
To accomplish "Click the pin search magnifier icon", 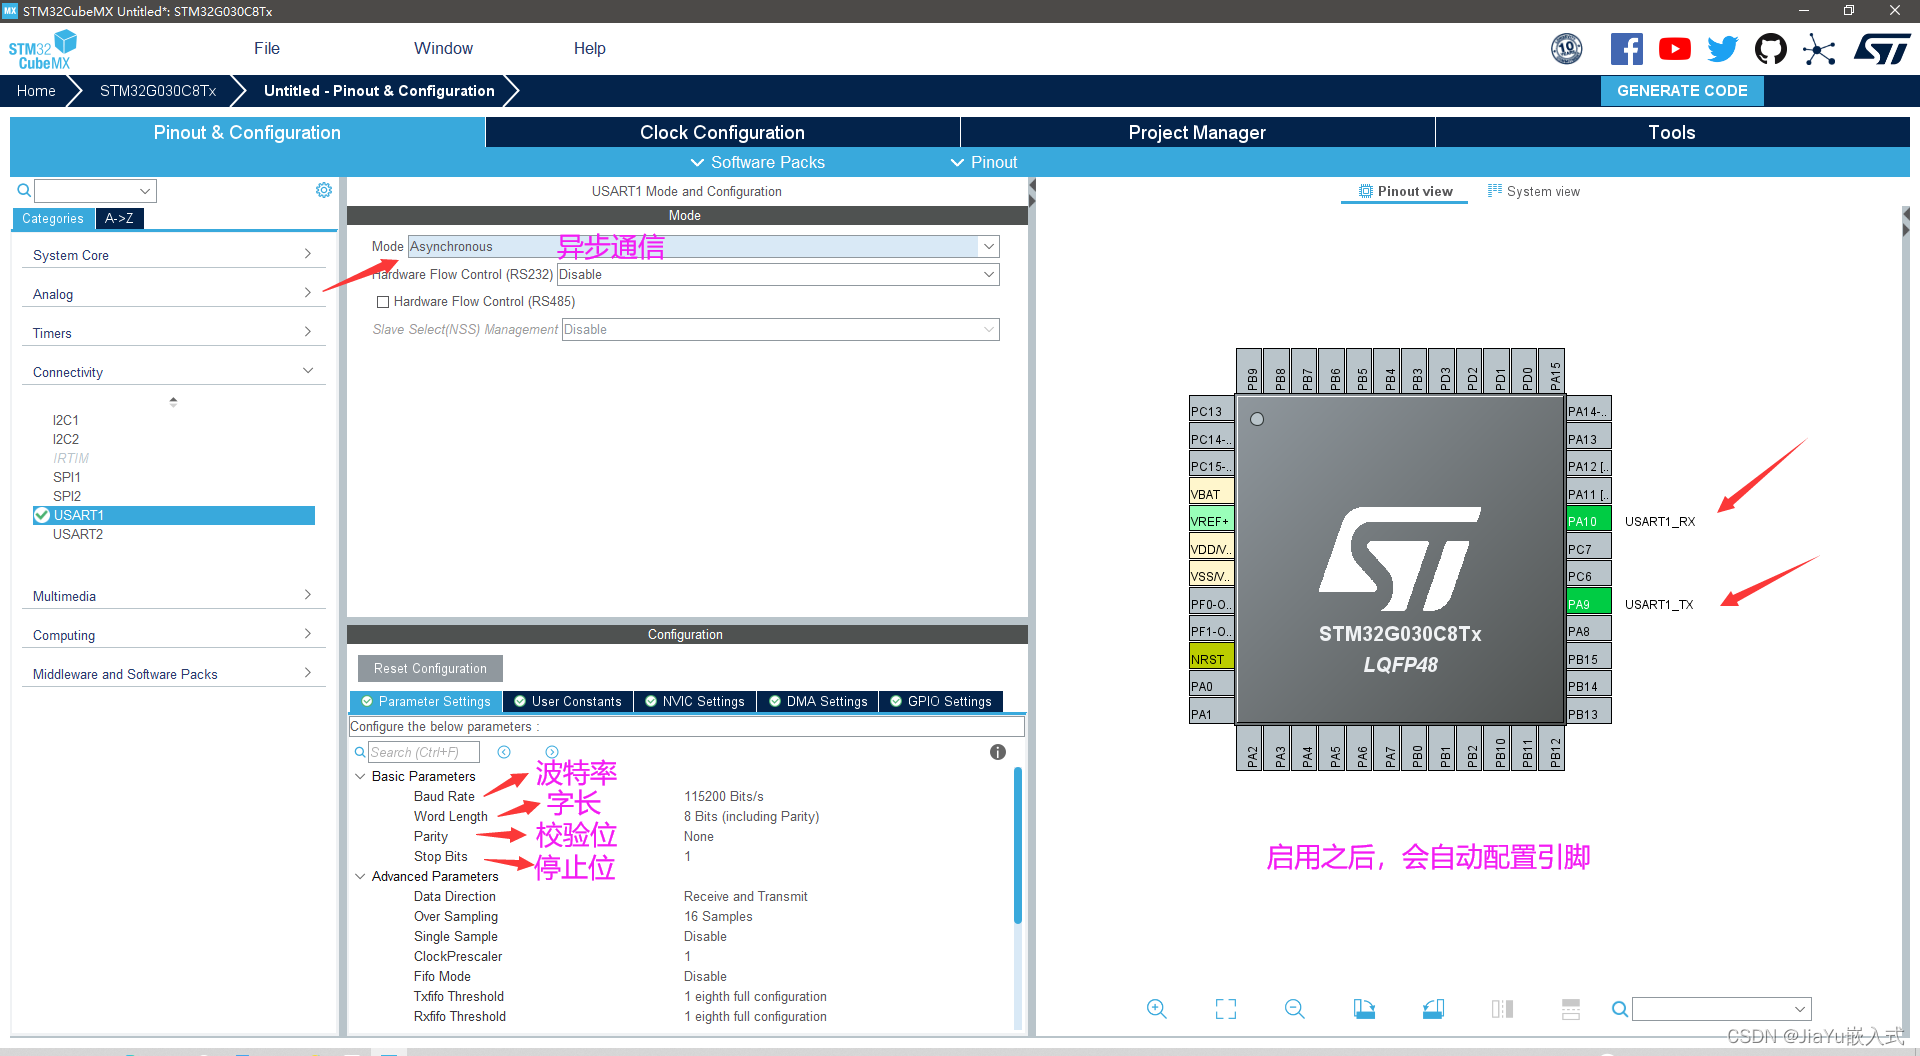I will [1620, 1009].
